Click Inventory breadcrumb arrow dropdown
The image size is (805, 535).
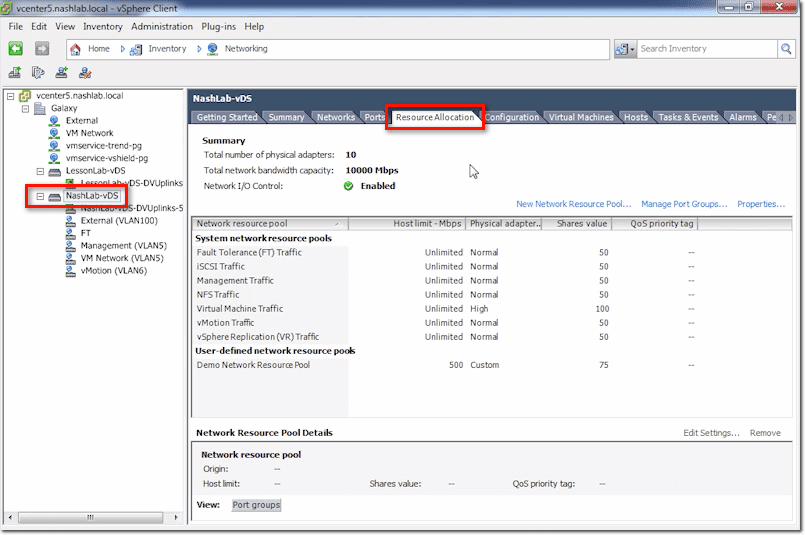tap(199, 49)
